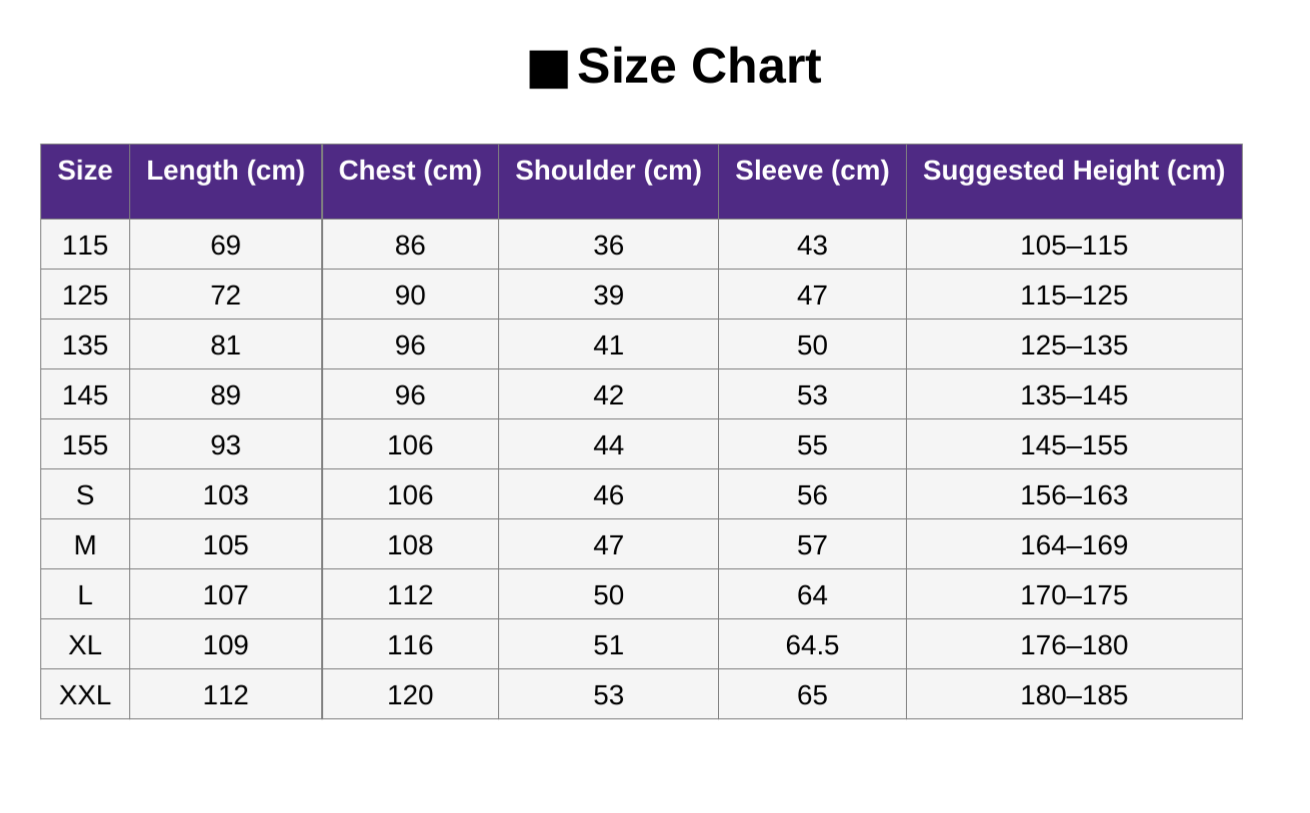
Task: Click the size S row label
Action: pyautogui.click(x=85, y=495)
